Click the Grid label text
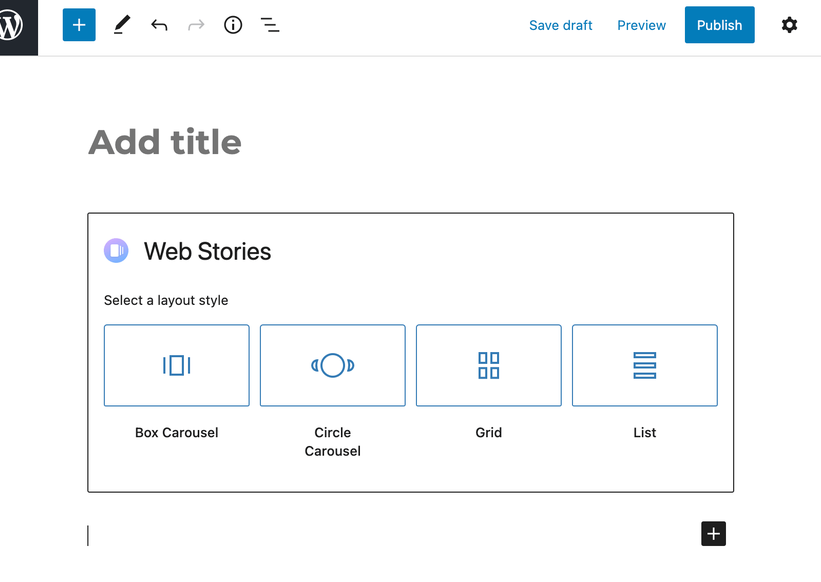The height and width of the screenshot is (582, 821). coord(489,433)
